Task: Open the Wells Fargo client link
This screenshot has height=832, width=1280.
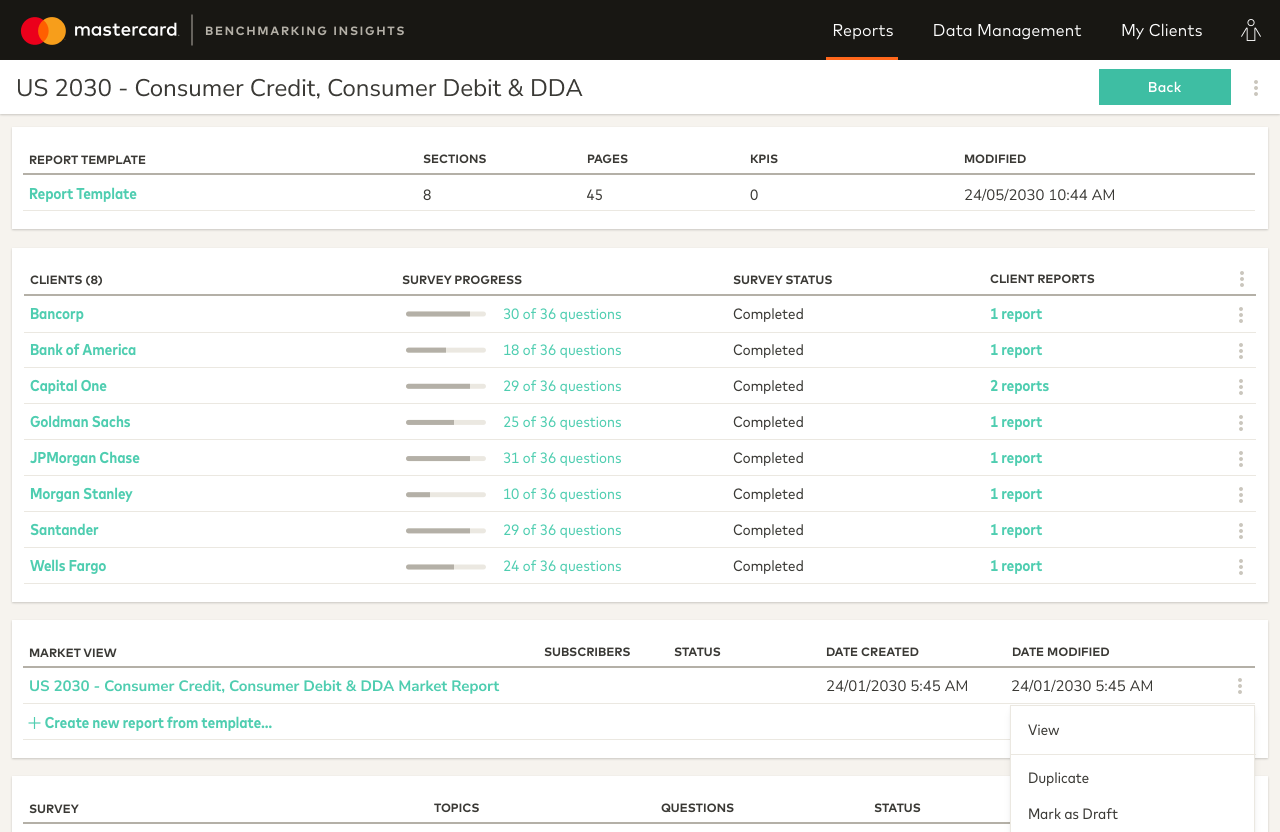Action: (x=68, y=566)
